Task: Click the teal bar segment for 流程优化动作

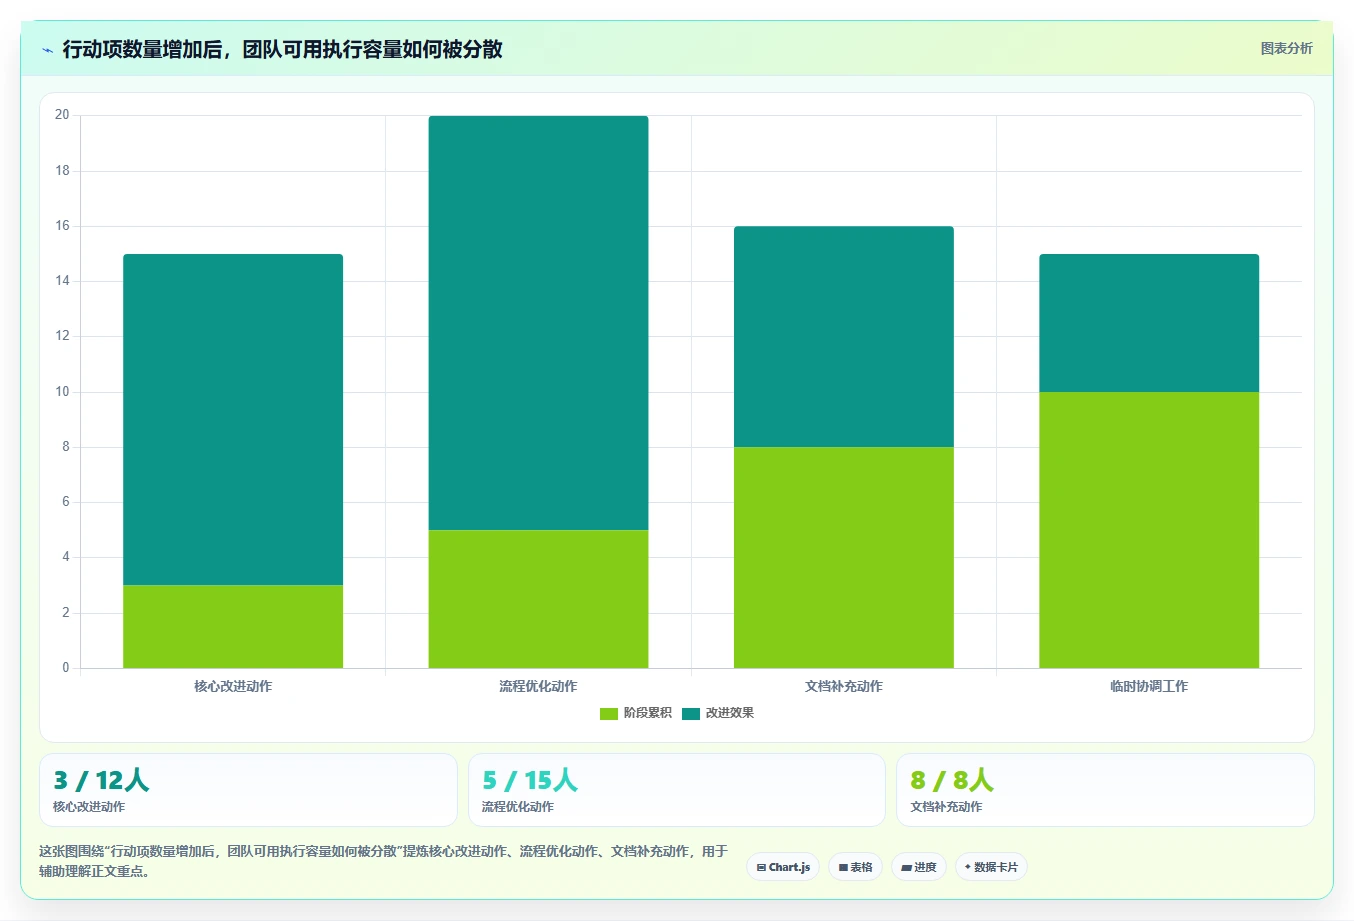Action: 538,323
